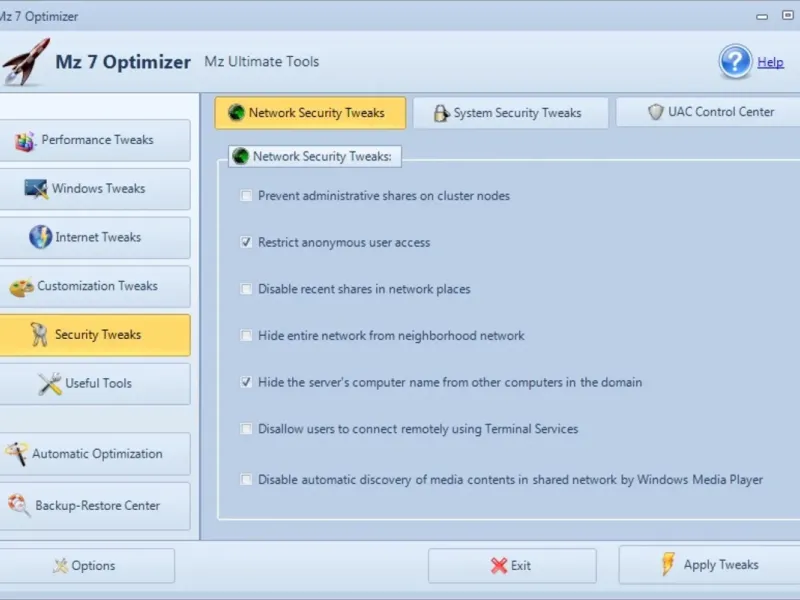Click the Exit button
The width and height of the screenshot is (800, 600).
click(512, 565)
